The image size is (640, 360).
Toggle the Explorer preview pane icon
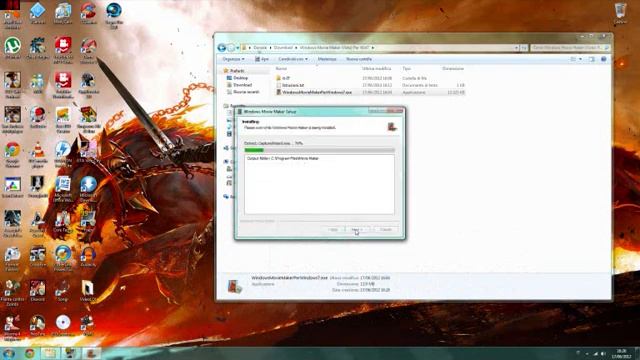[x=592, y=59]
